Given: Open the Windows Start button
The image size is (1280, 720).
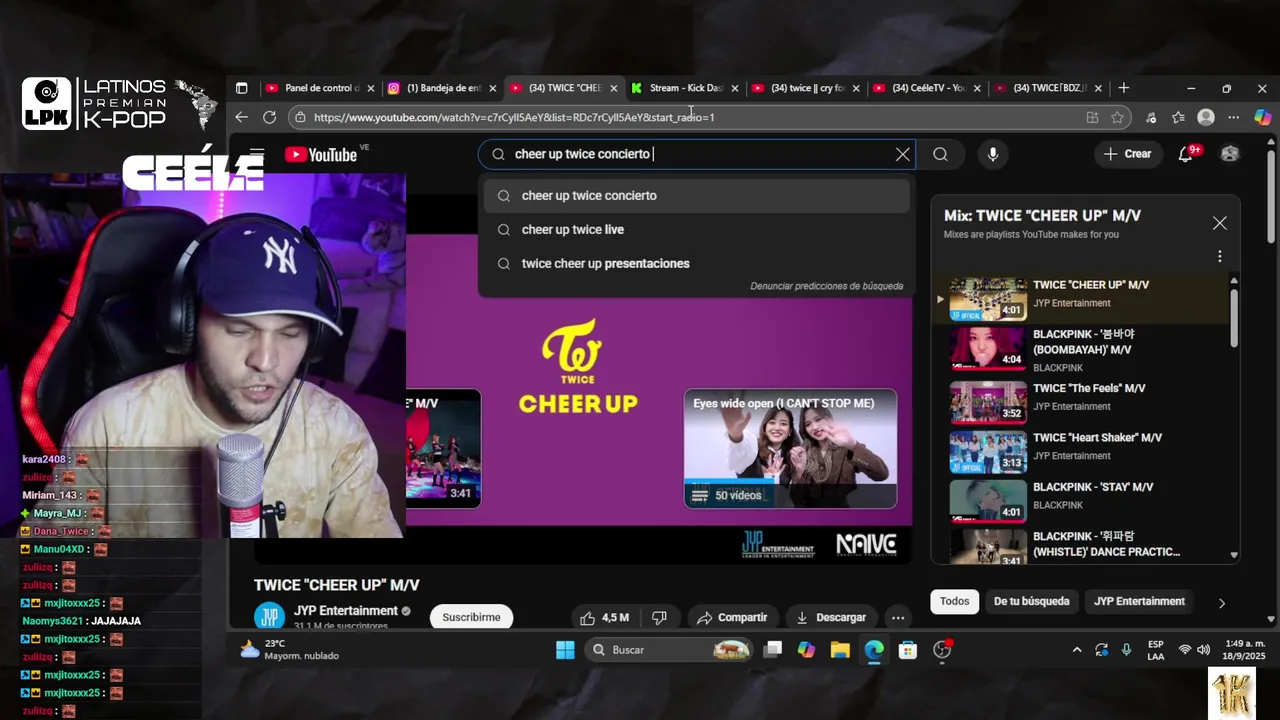Looking at the screenshot, I should [x=565, y=650].
